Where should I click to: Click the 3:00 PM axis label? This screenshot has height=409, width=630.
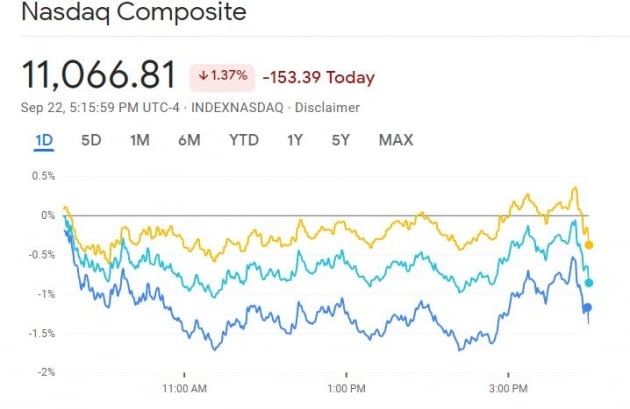tap(507, 387)
